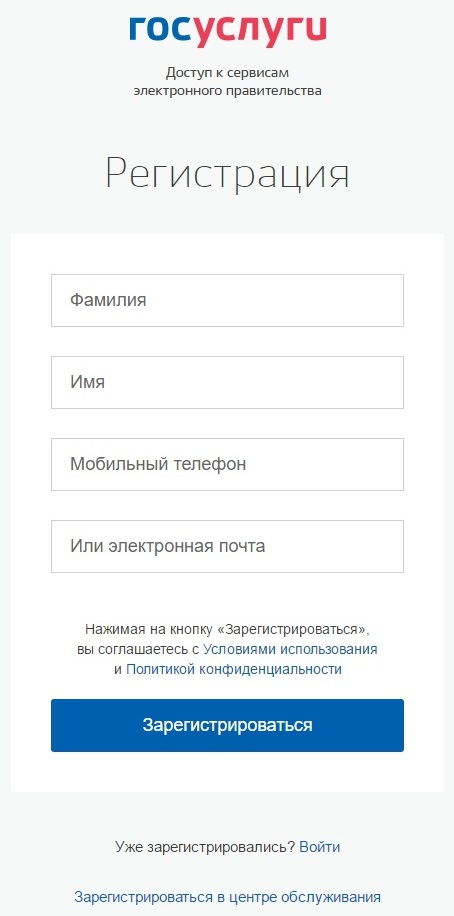Select the "Доступ к сервисам" subtitle line
Screen dimensions: 454x916
[x=227, y=74]
